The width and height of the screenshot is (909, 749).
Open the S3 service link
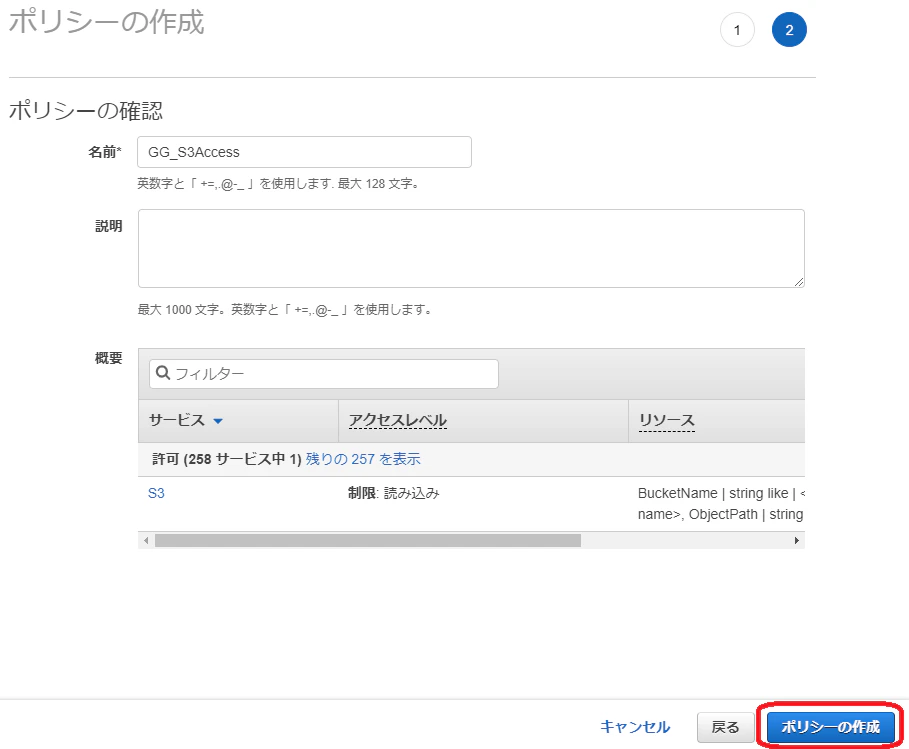coord(157,493)
